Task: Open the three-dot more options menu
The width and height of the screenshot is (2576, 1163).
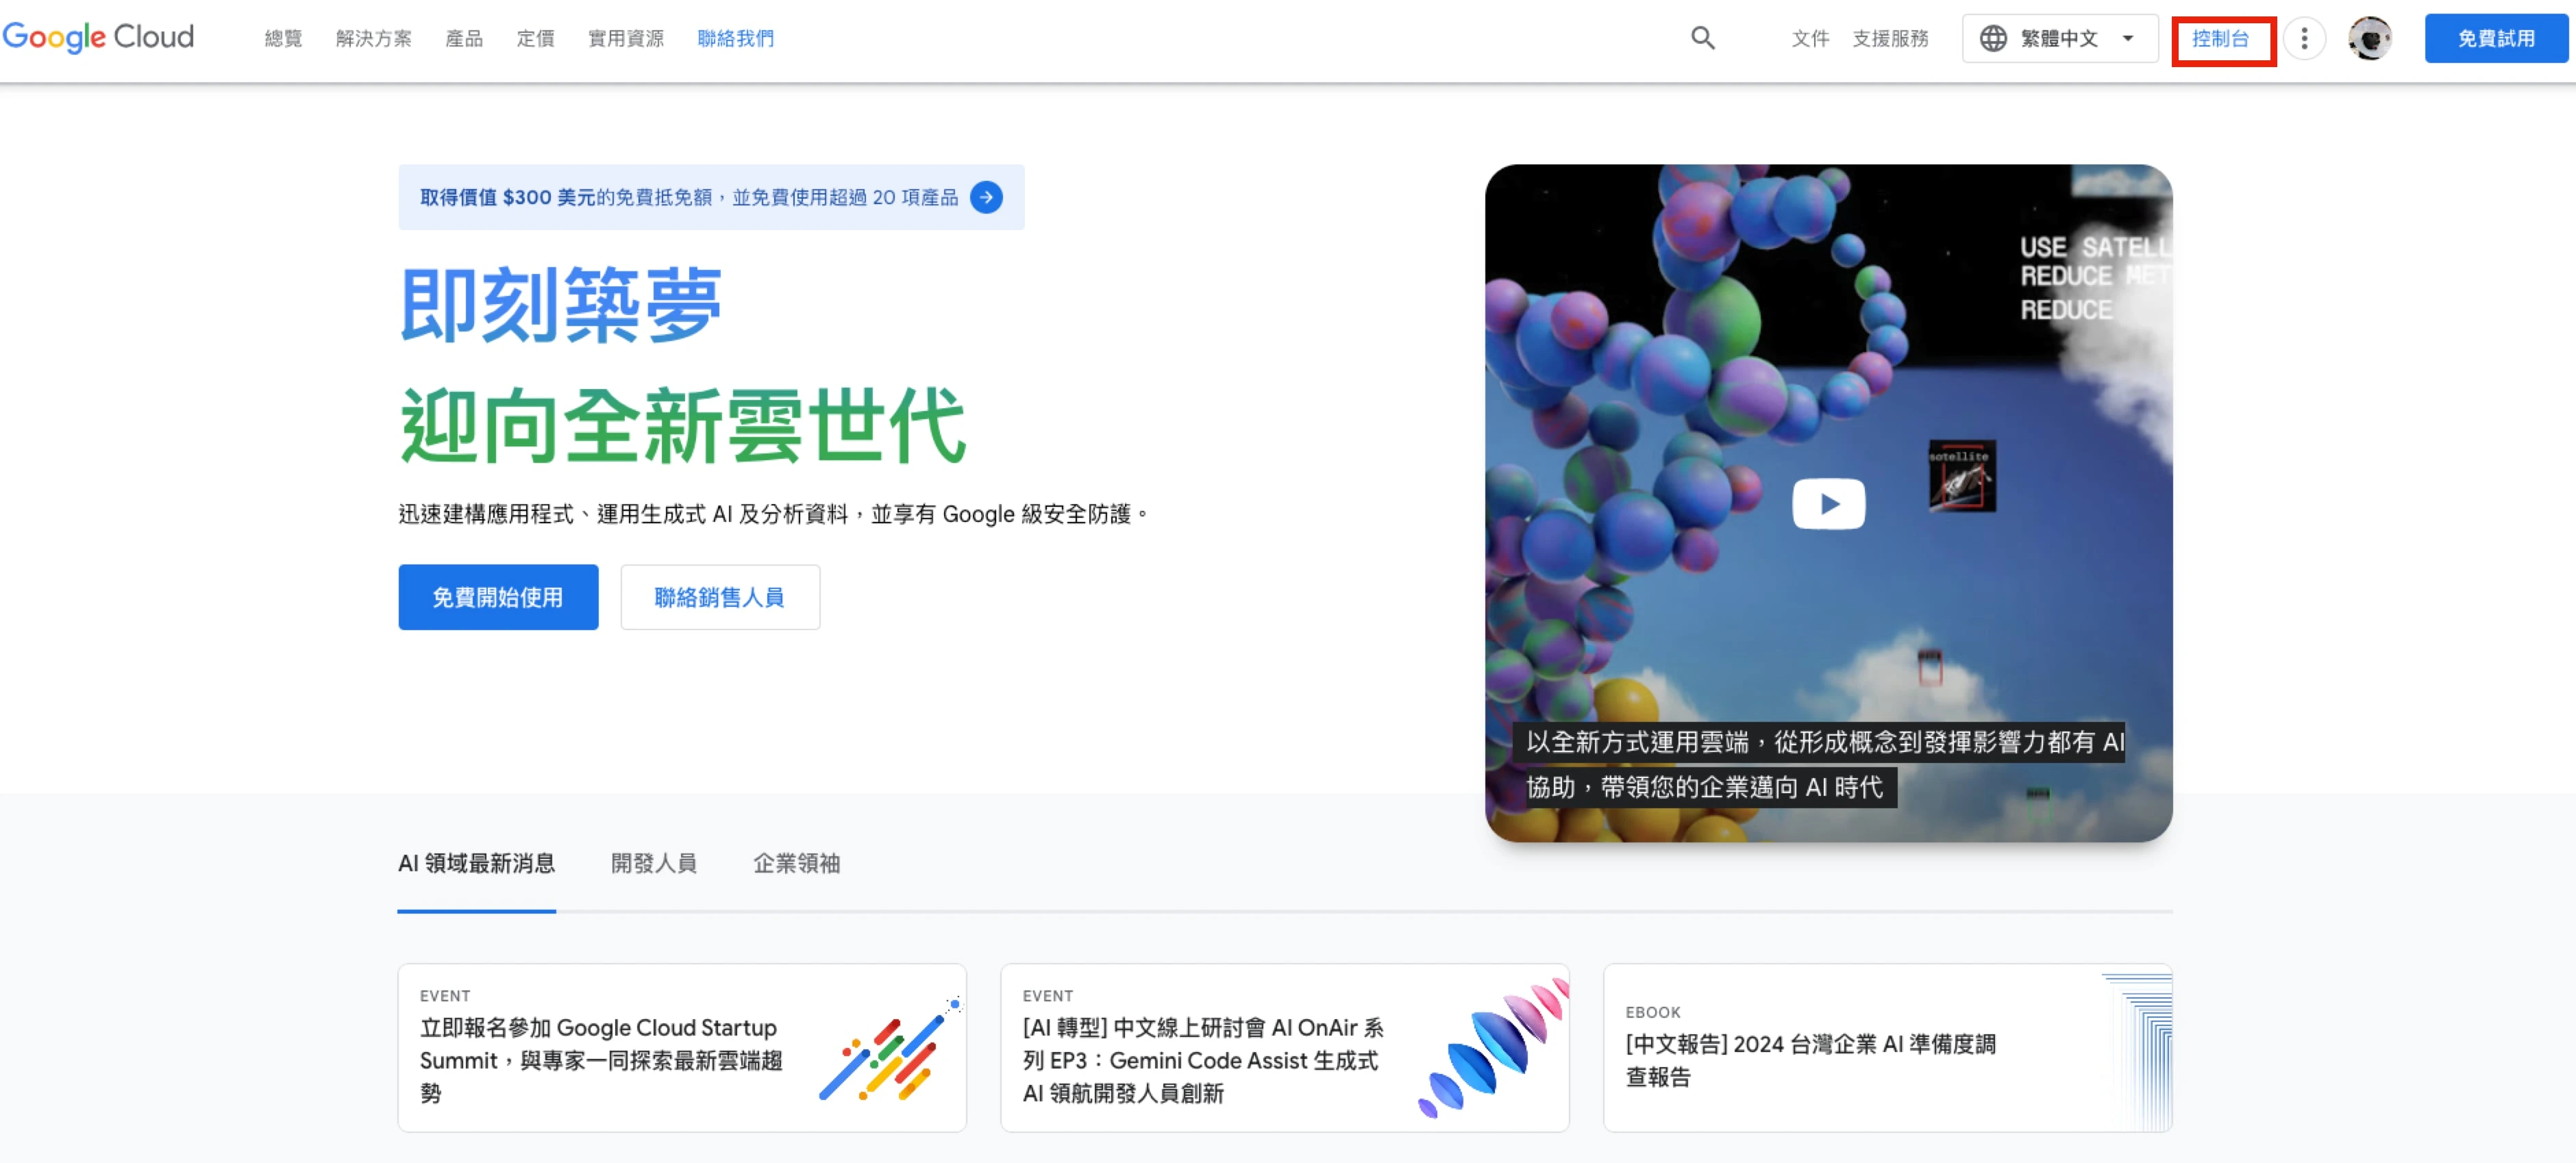Action: point(2304,38)
